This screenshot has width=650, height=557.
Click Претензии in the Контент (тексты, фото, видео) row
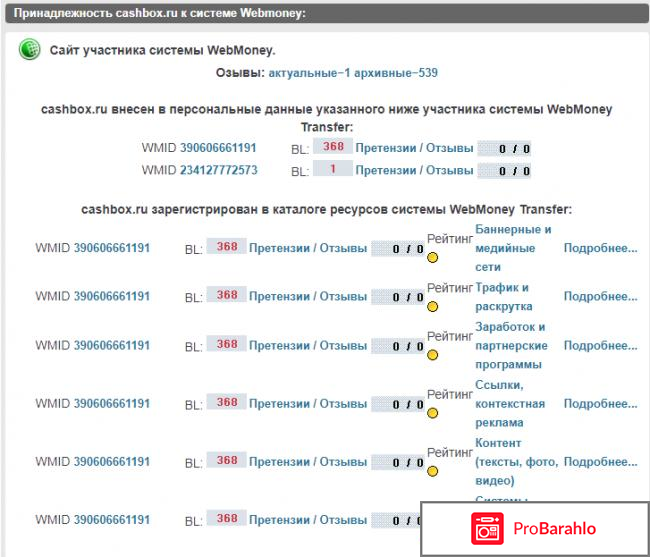pos(279,462)
